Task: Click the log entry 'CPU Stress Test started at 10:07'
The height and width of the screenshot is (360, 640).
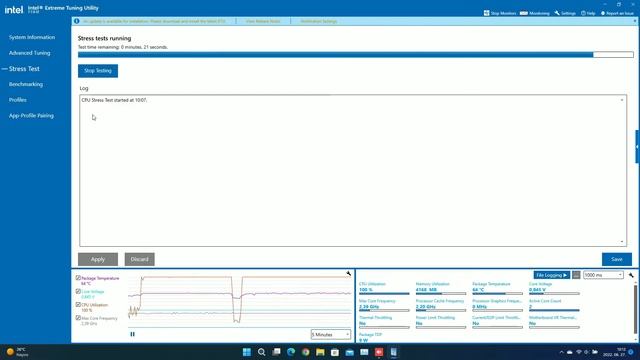Action: coord(114,100)
